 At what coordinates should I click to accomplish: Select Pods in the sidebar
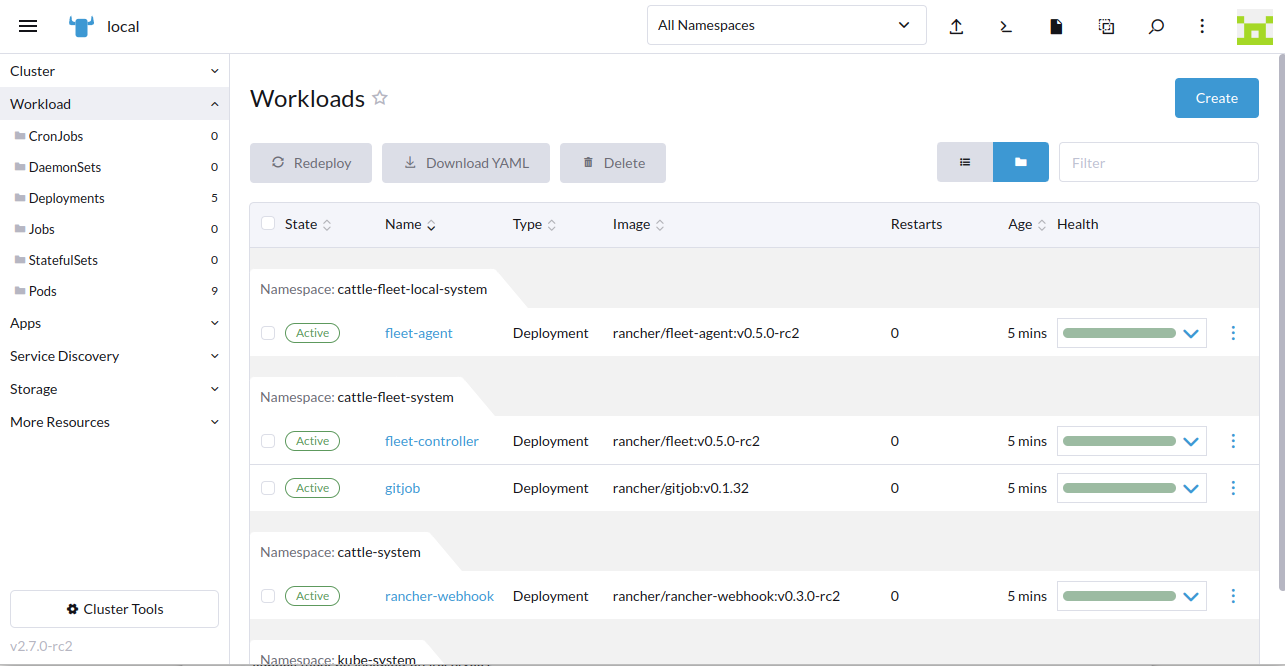point(43,291)
